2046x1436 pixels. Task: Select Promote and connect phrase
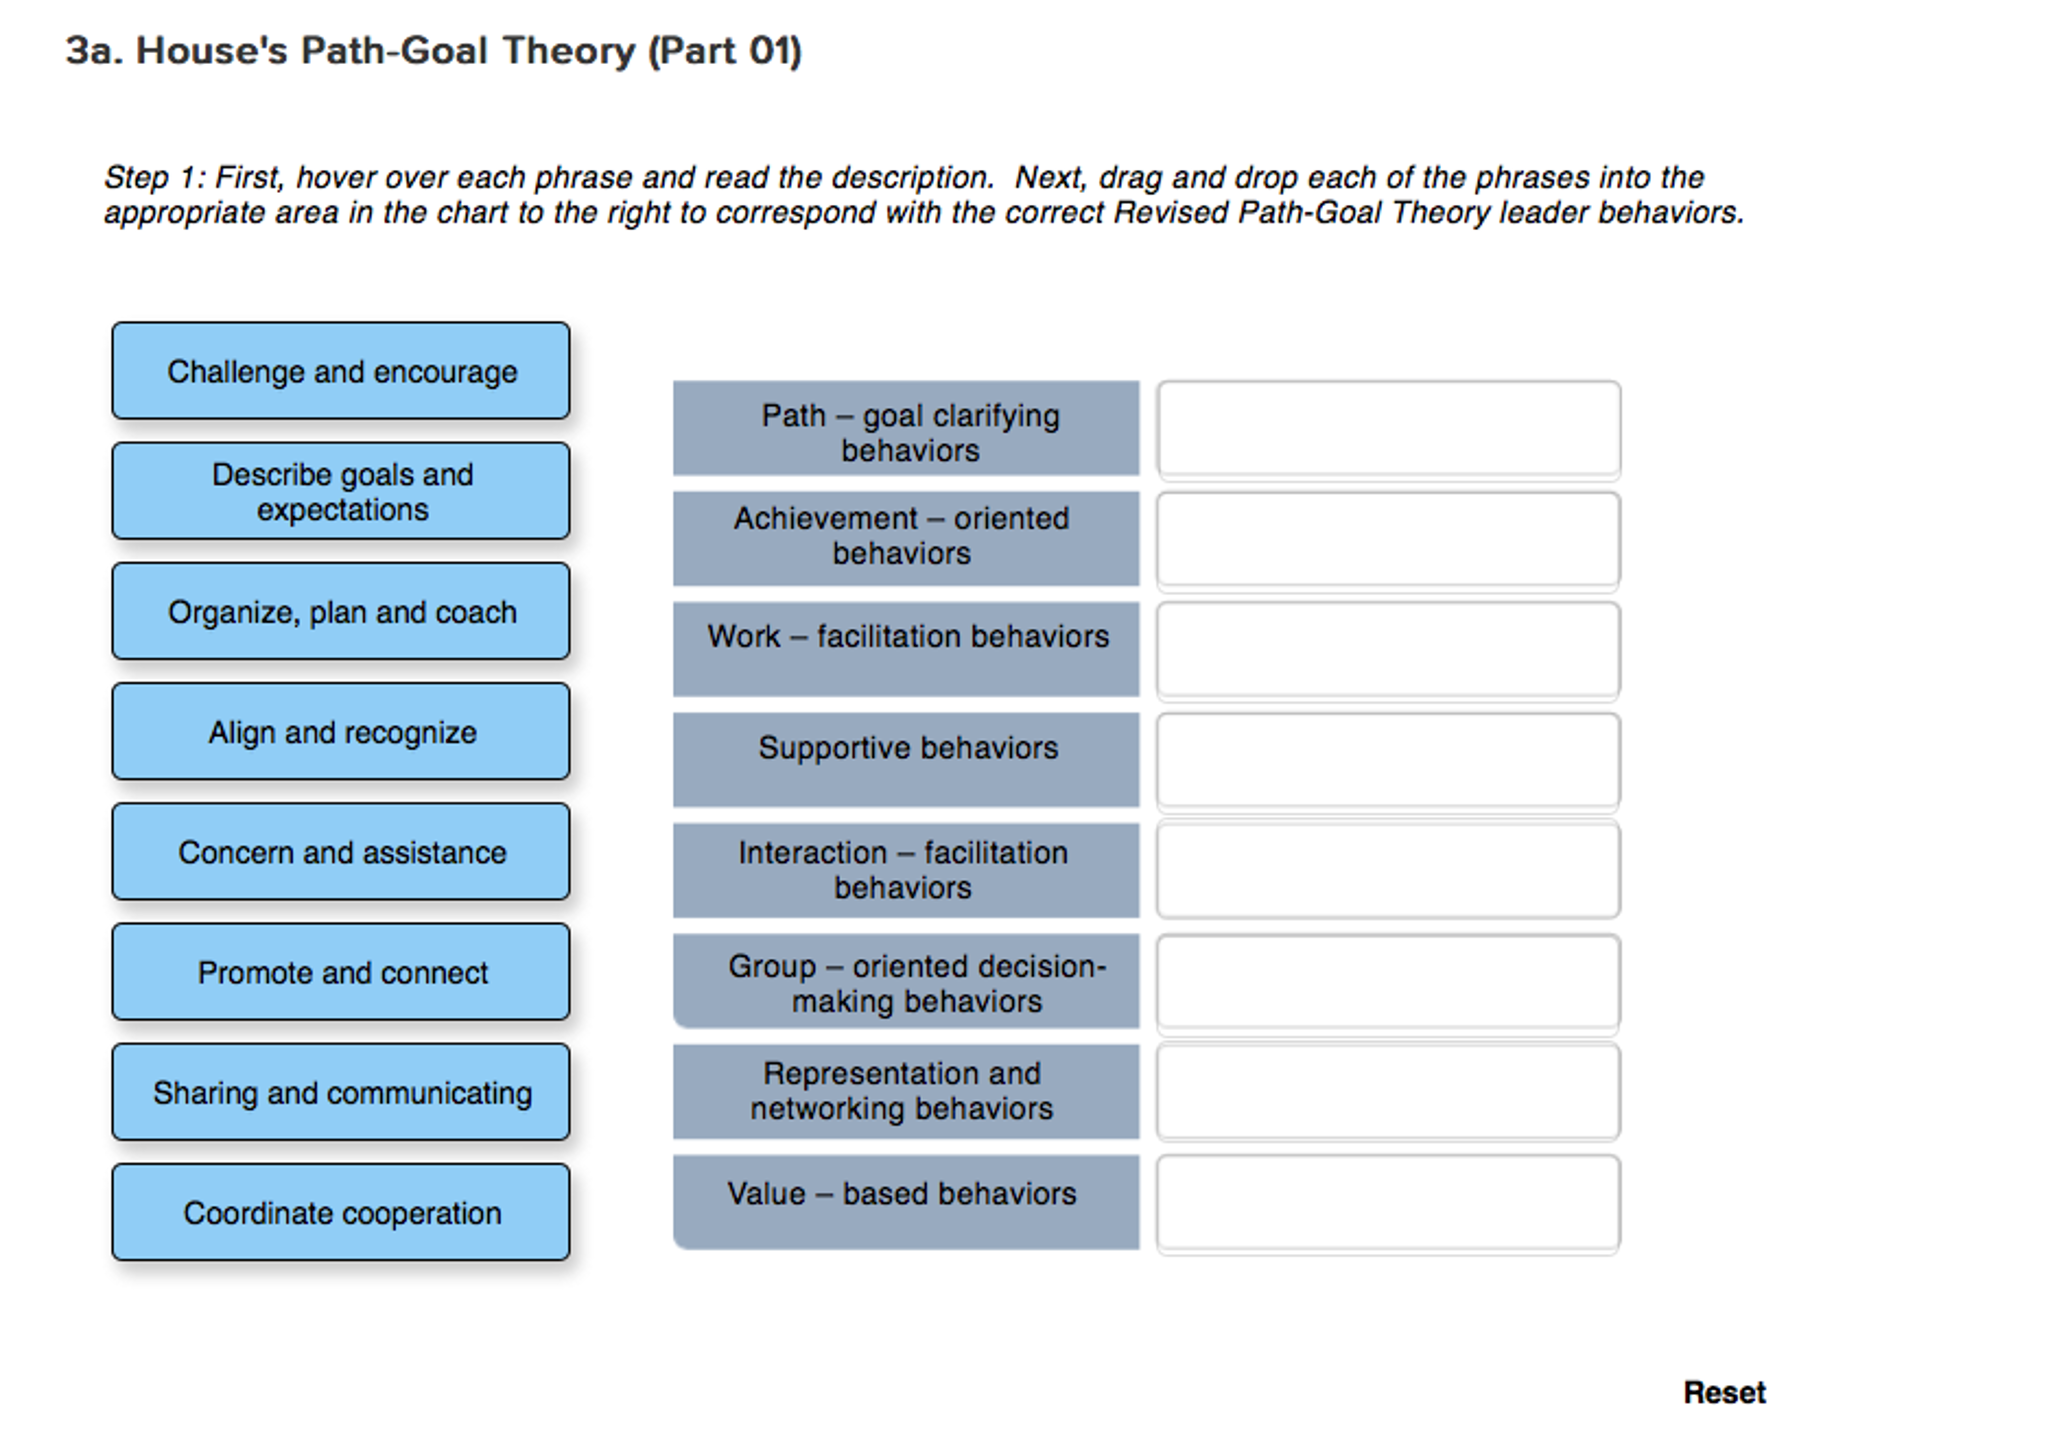click(341, 972)
